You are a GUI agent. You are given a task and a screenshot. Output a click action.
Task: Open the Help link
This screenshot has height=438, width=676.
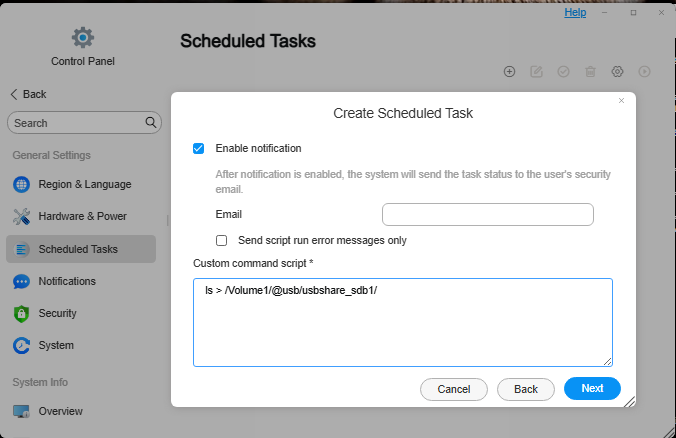coord(575,13)
